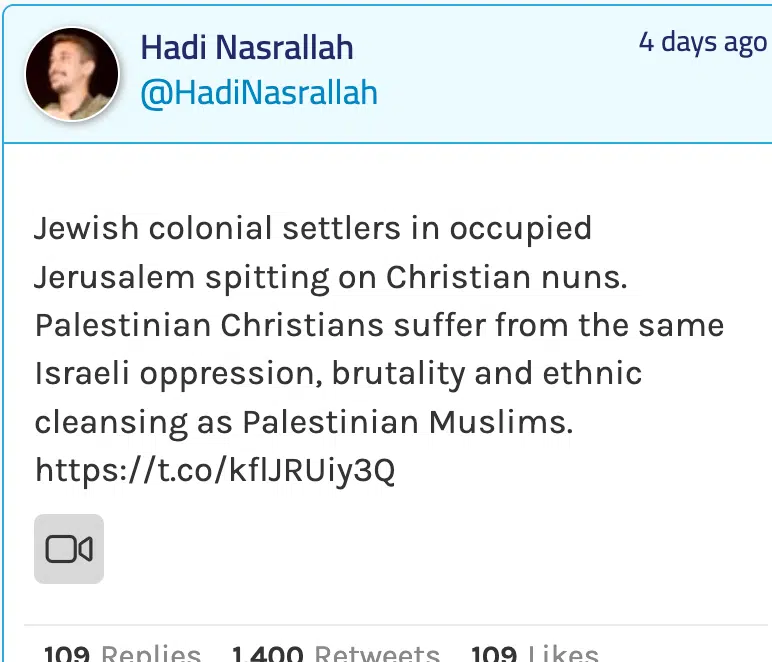
Task: Follow the https://t.co/kflJRUiy3Q link
Action: click(215, 470)
